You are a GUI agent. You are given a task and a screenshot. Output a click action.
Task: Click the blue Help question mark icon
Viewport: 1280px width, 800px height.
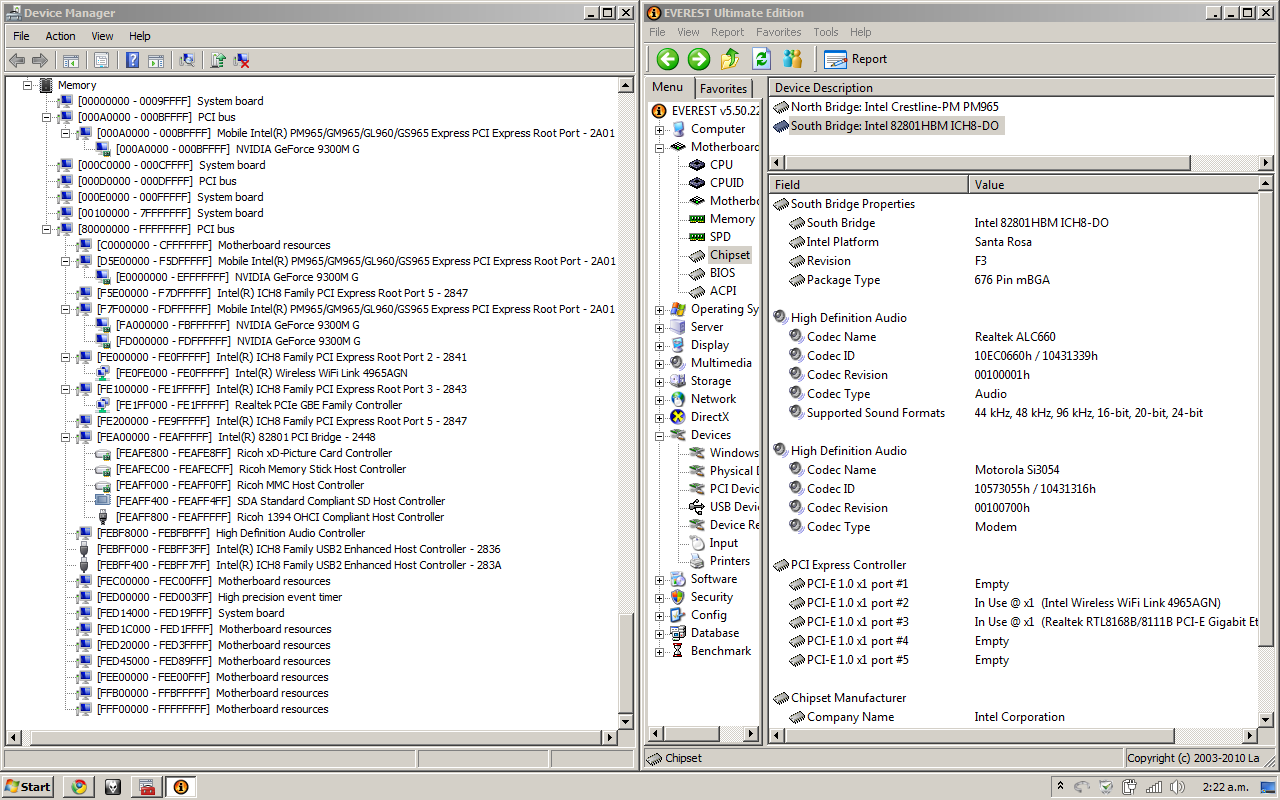click(x=132, y=61)
